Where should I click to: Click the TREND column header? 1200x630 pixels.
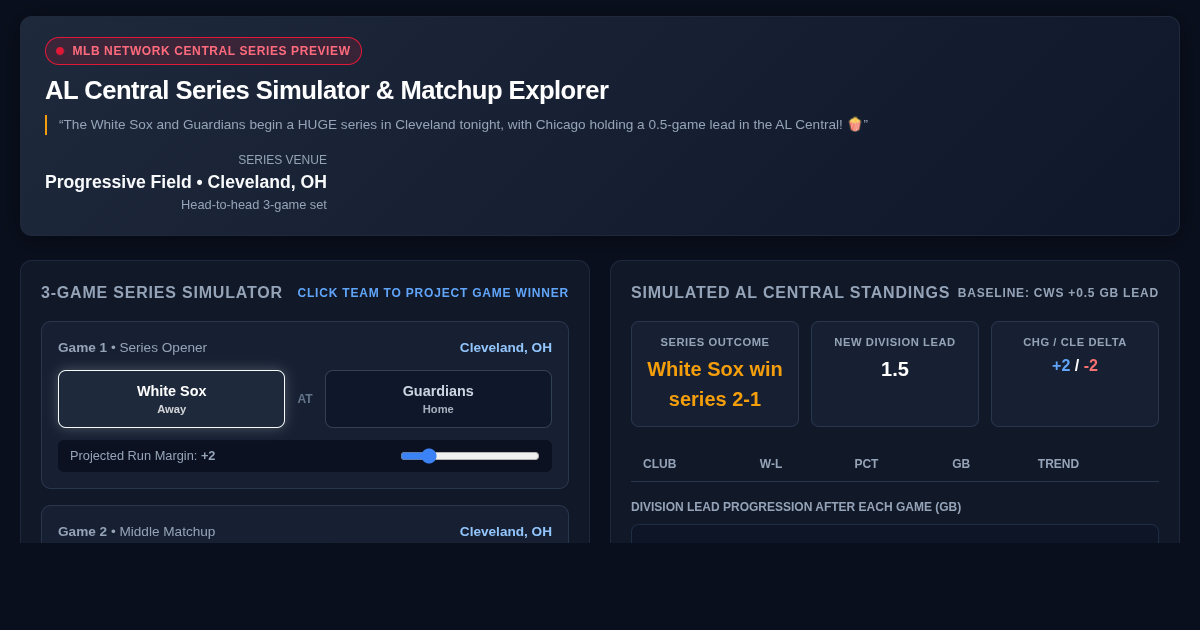1058,464
